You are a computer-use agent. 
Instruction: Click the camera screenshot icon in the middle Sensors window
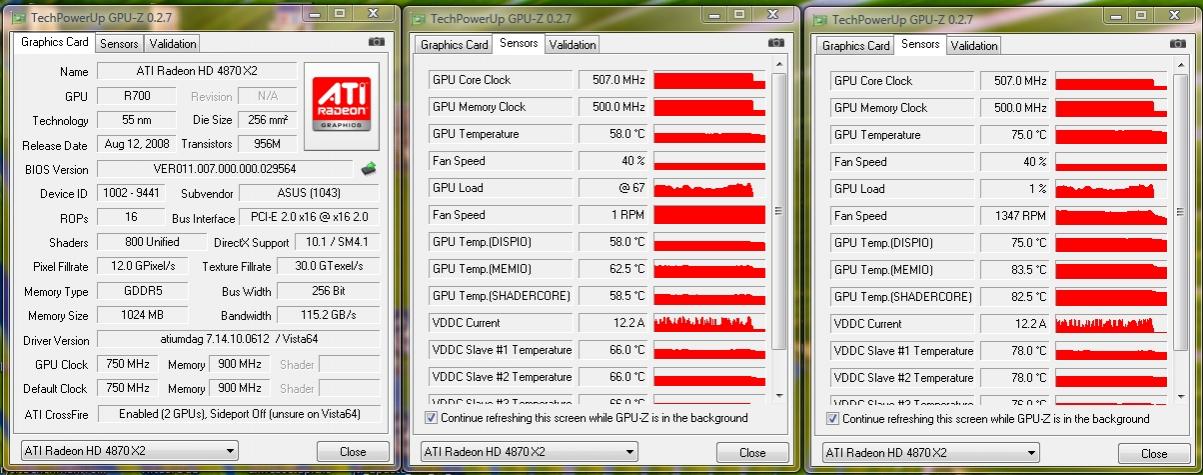(x=775, y=43)
